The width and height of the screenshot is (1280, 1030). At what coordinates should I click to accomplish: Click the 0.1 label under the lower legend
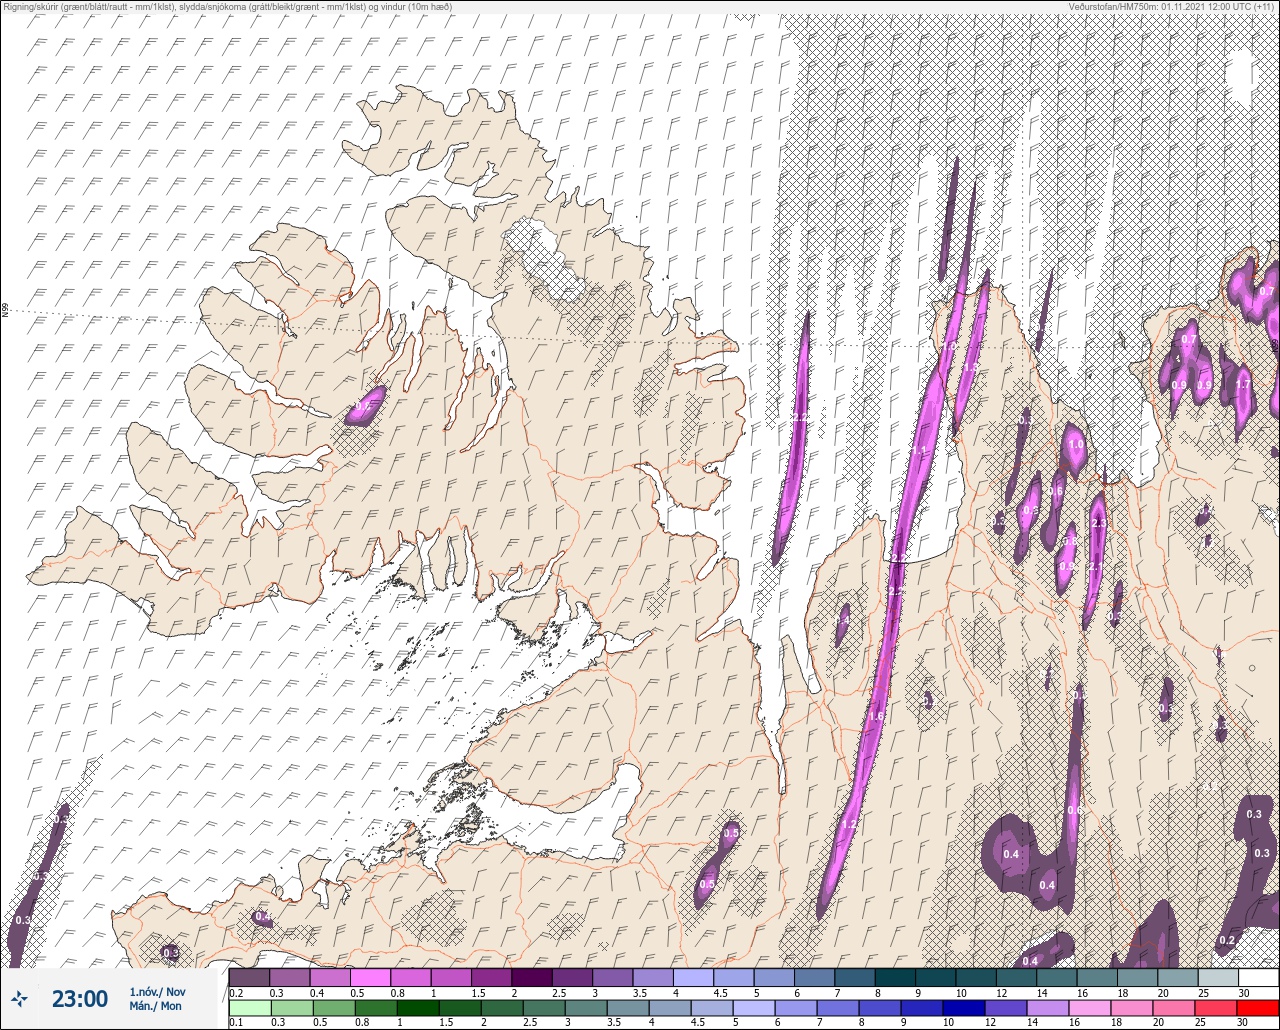(x=236, y=1023)
